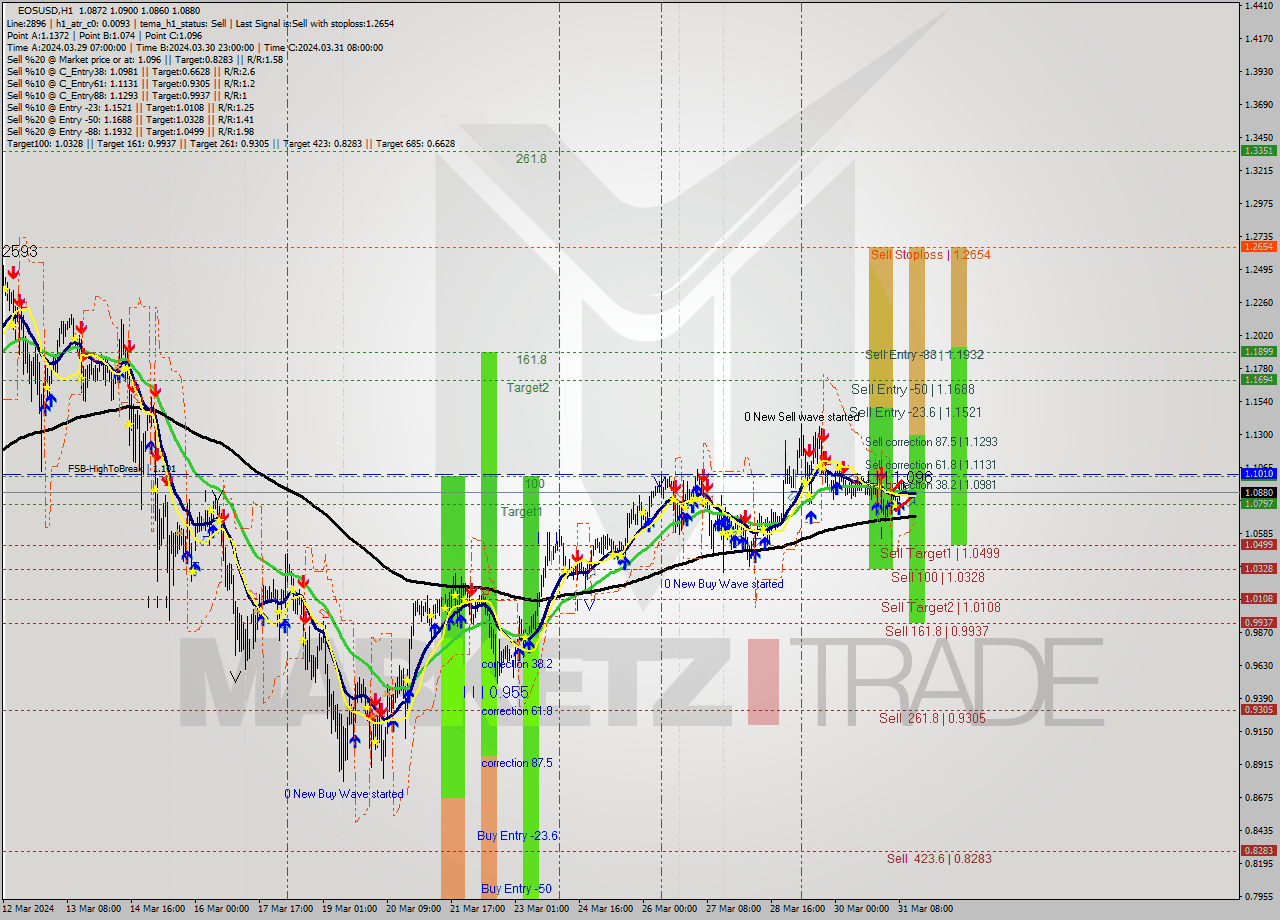Click the '31 Mar 08:00' time axis label
This screenshot has height=920, width=1280.
pyautogui.click(x=925, y=909)
